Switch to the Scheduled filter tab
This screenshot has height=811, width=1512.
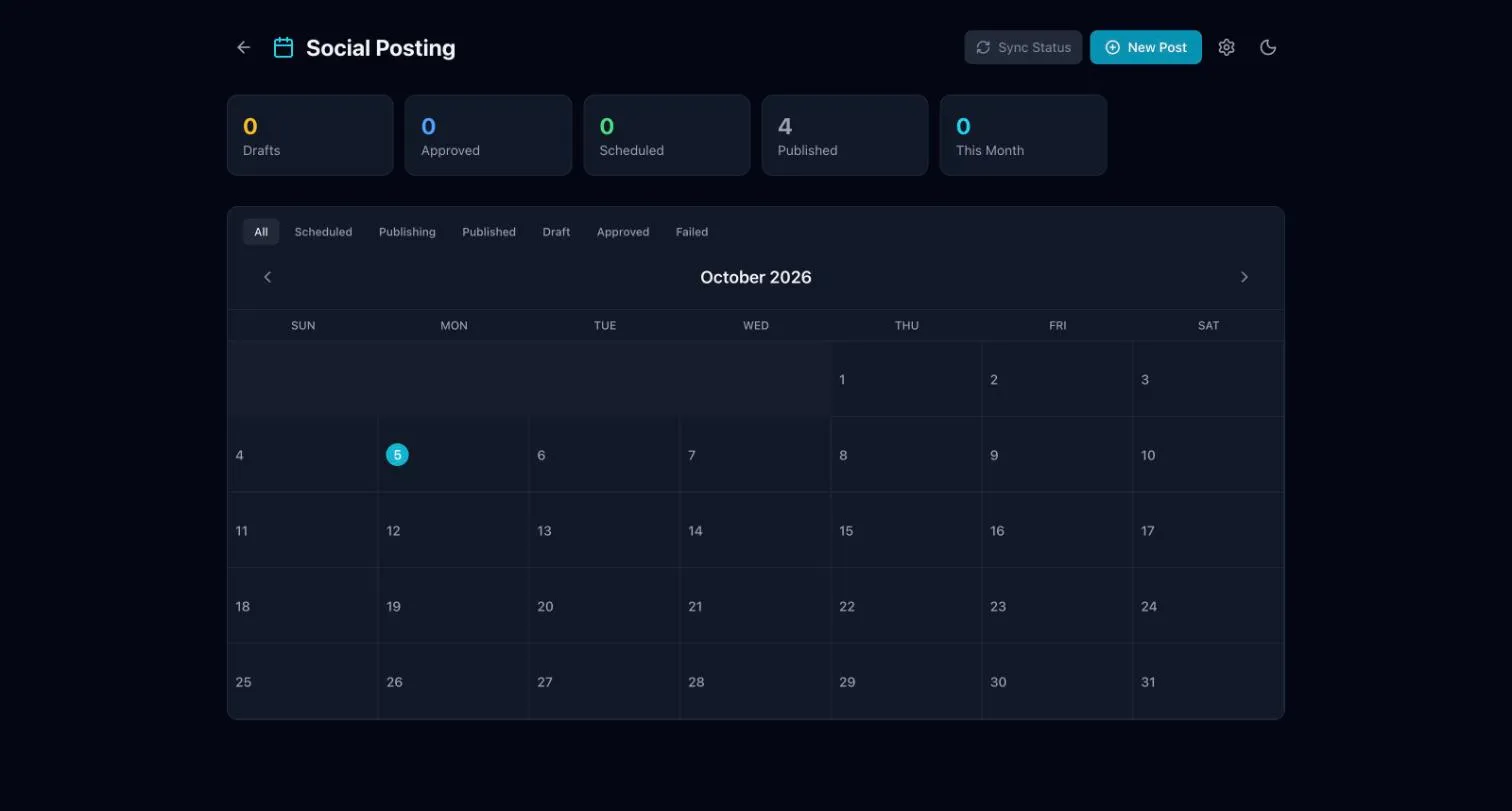pos(323,232)
